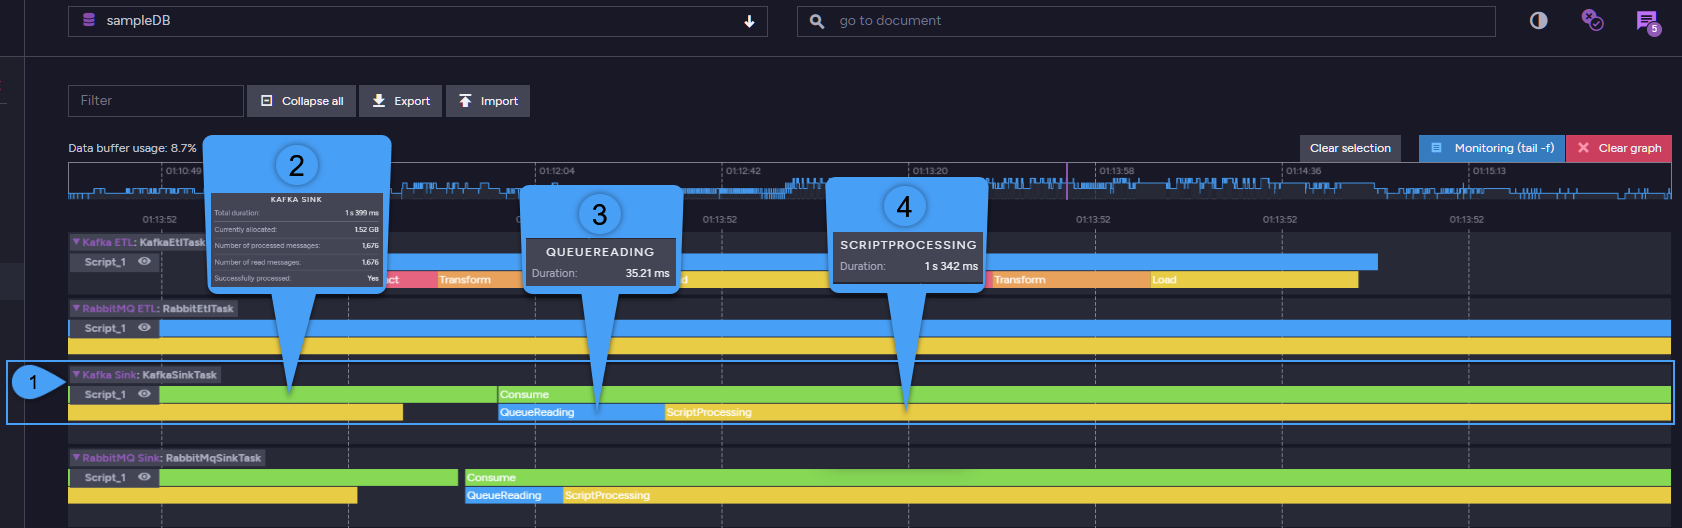Click the database icon beside sampleDB

[89, 20]
